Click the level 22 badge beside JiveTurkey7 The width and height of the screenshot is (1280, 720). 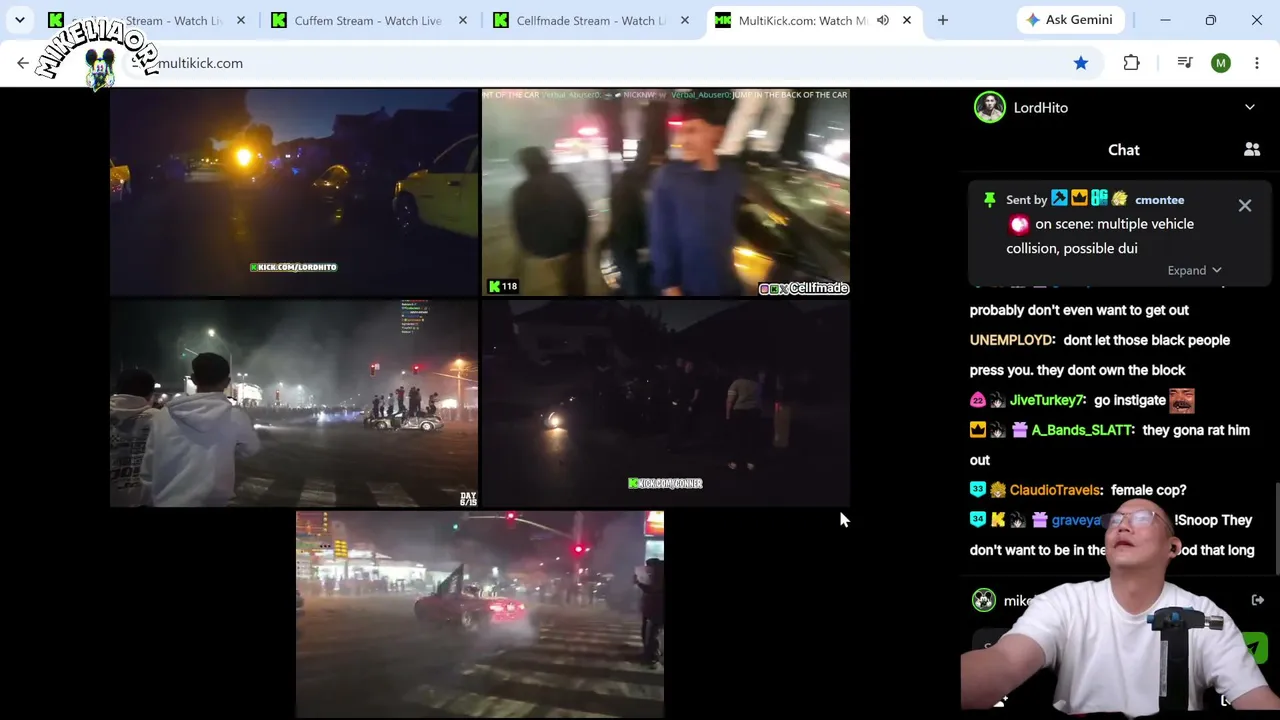click(977, 400)
